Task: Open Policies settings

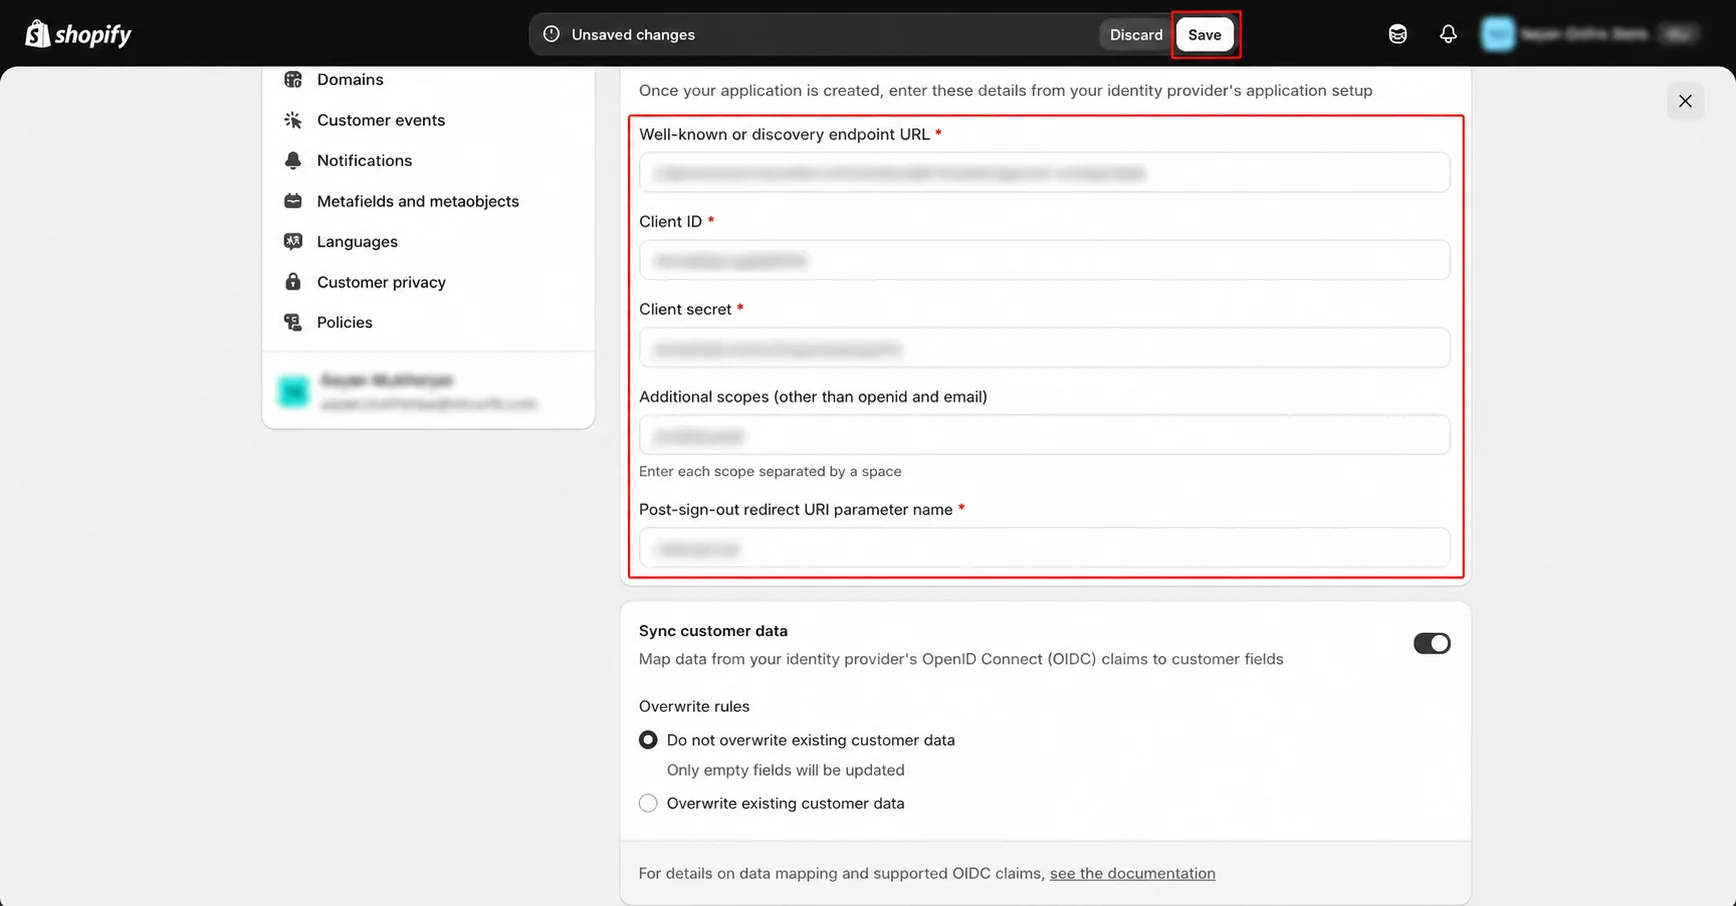Action: point(344,322)
